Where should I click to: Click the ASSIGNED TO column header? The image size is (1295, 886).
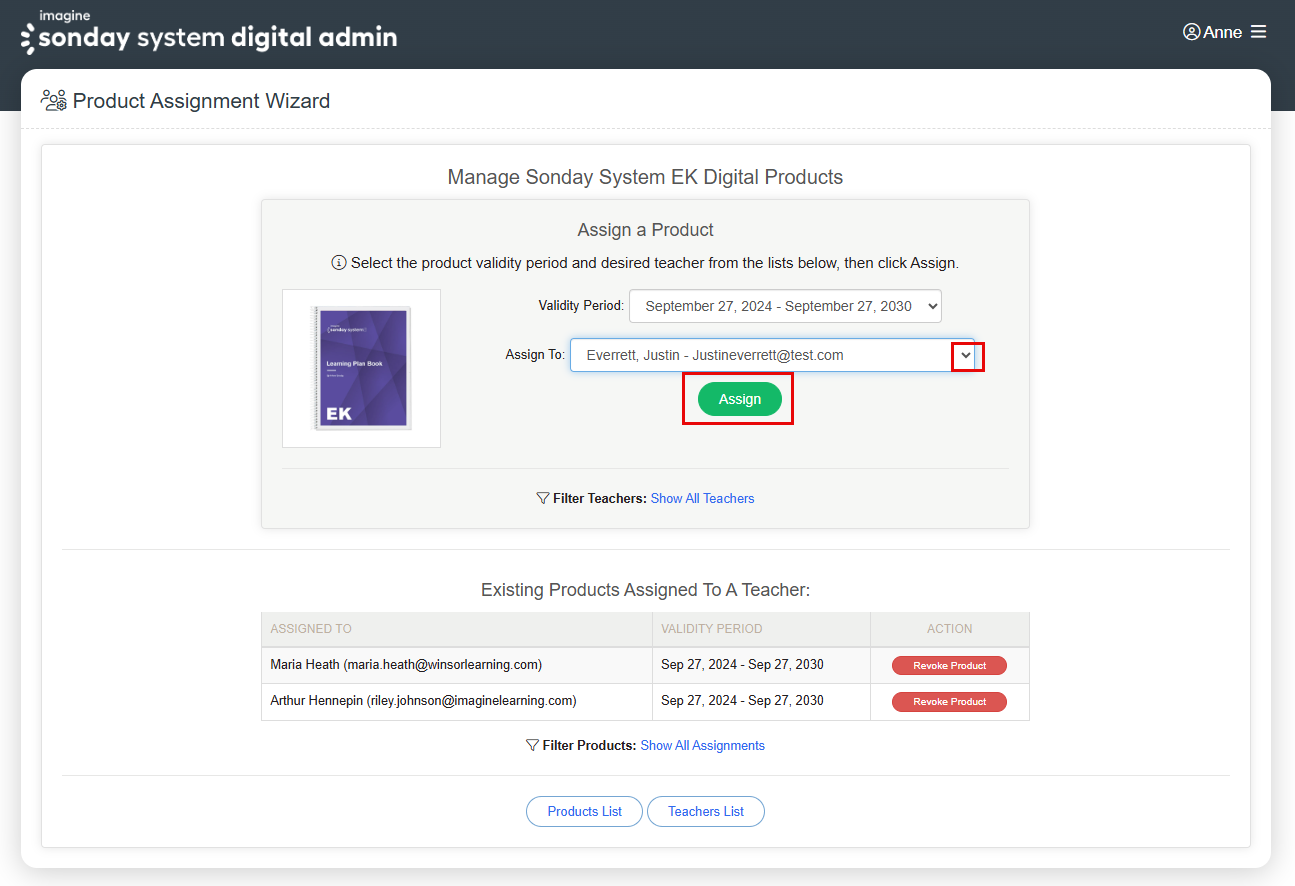point(310,629)
